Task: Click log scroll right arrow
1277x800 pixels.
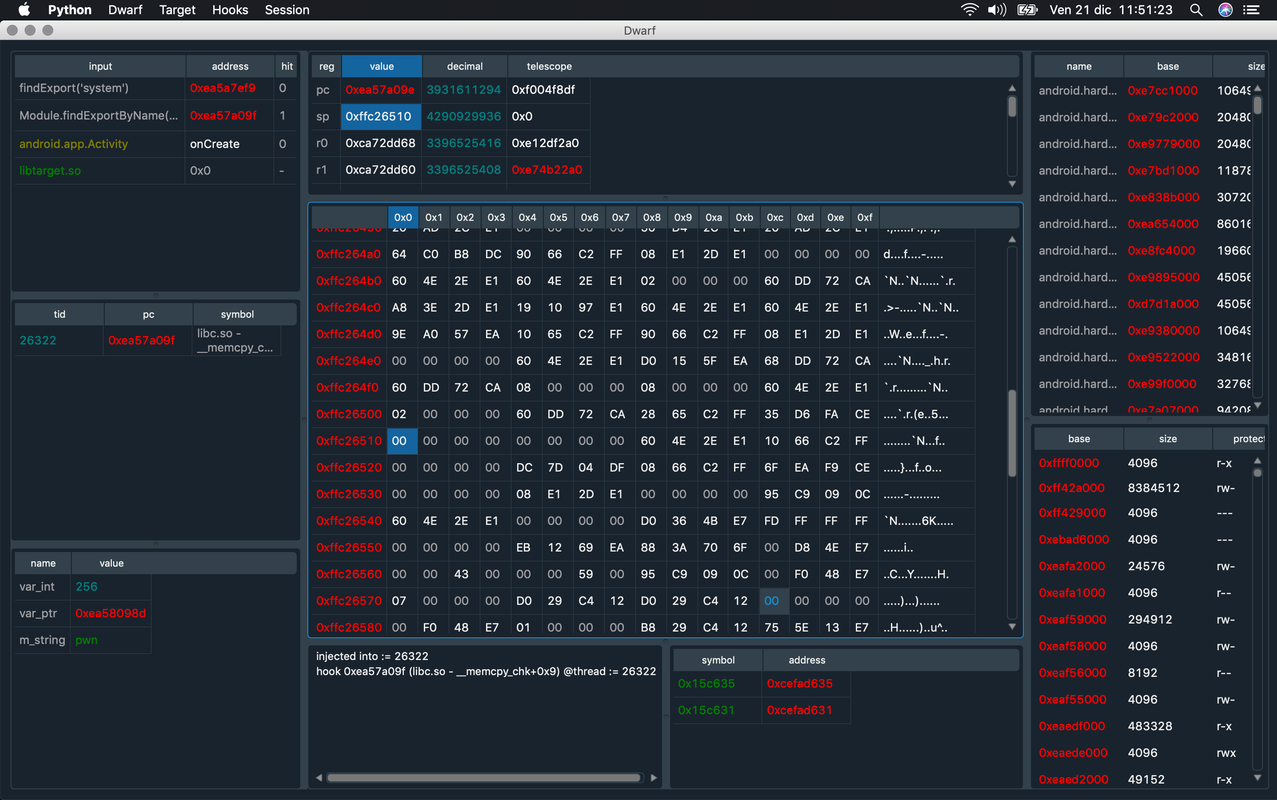Action: coord(654,777)
